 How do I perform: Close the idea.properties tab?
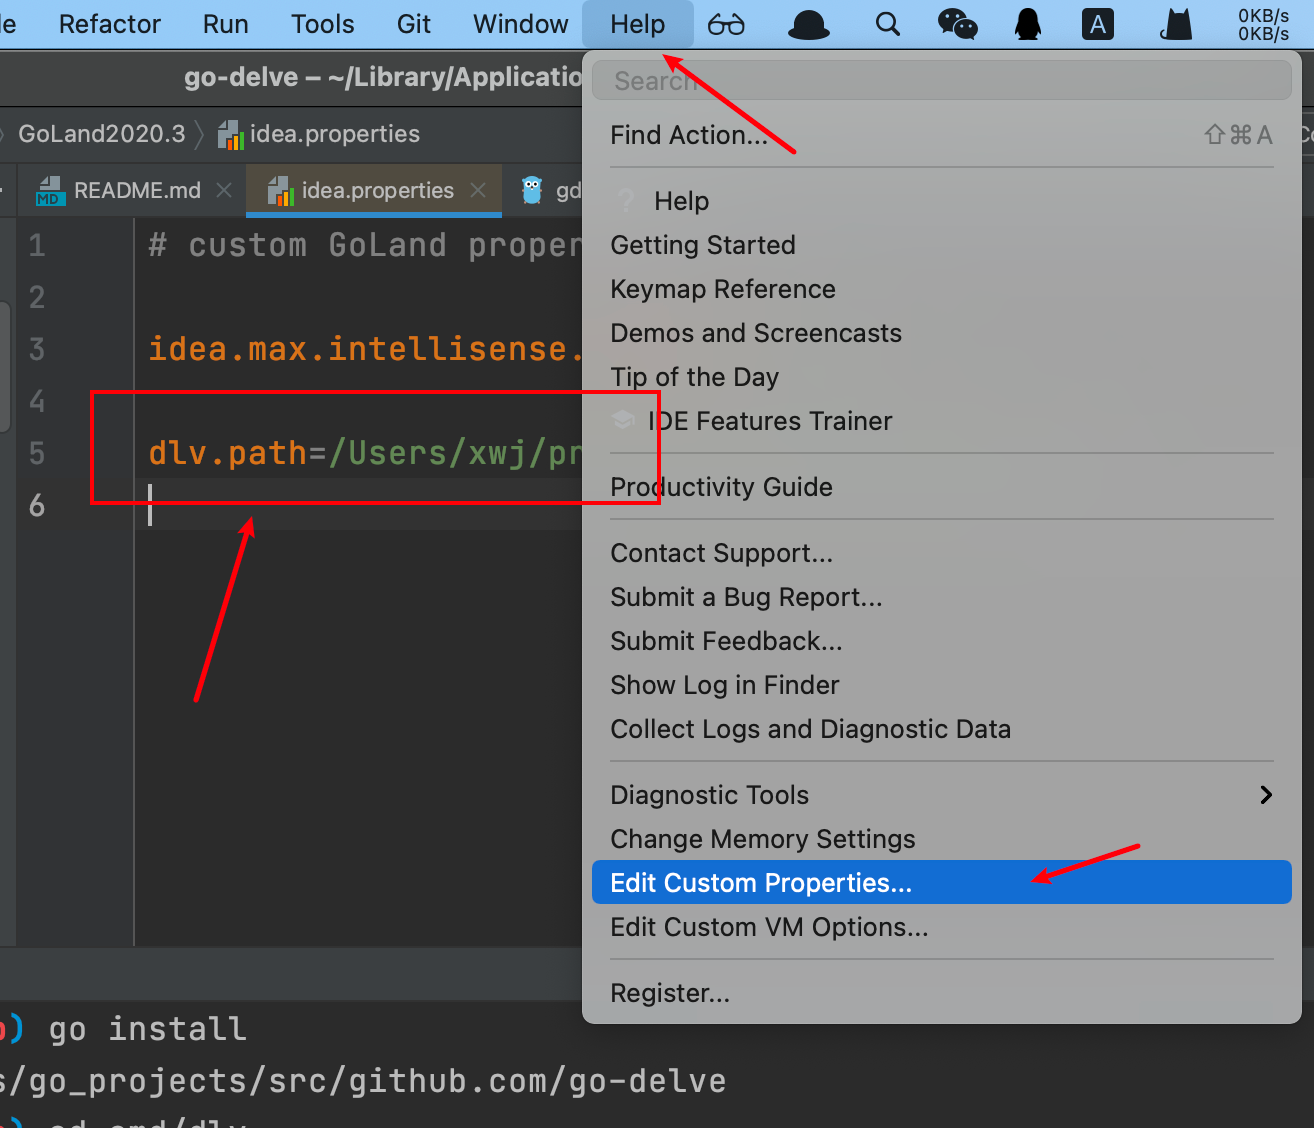click(x=479, y=190)
